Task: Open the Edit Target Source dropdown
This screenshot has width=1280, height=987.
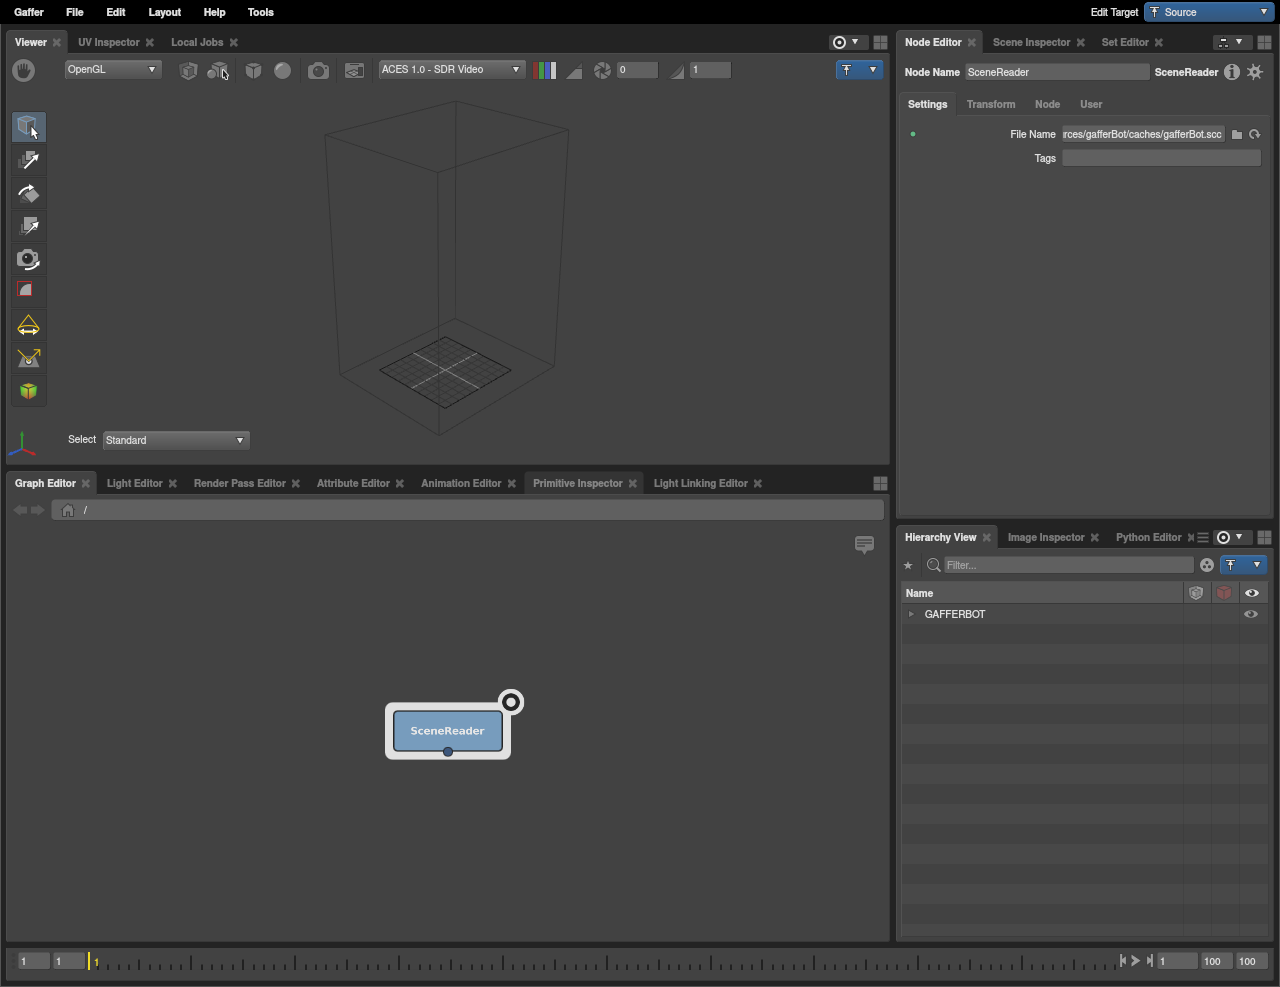Action: [1210, 12]
